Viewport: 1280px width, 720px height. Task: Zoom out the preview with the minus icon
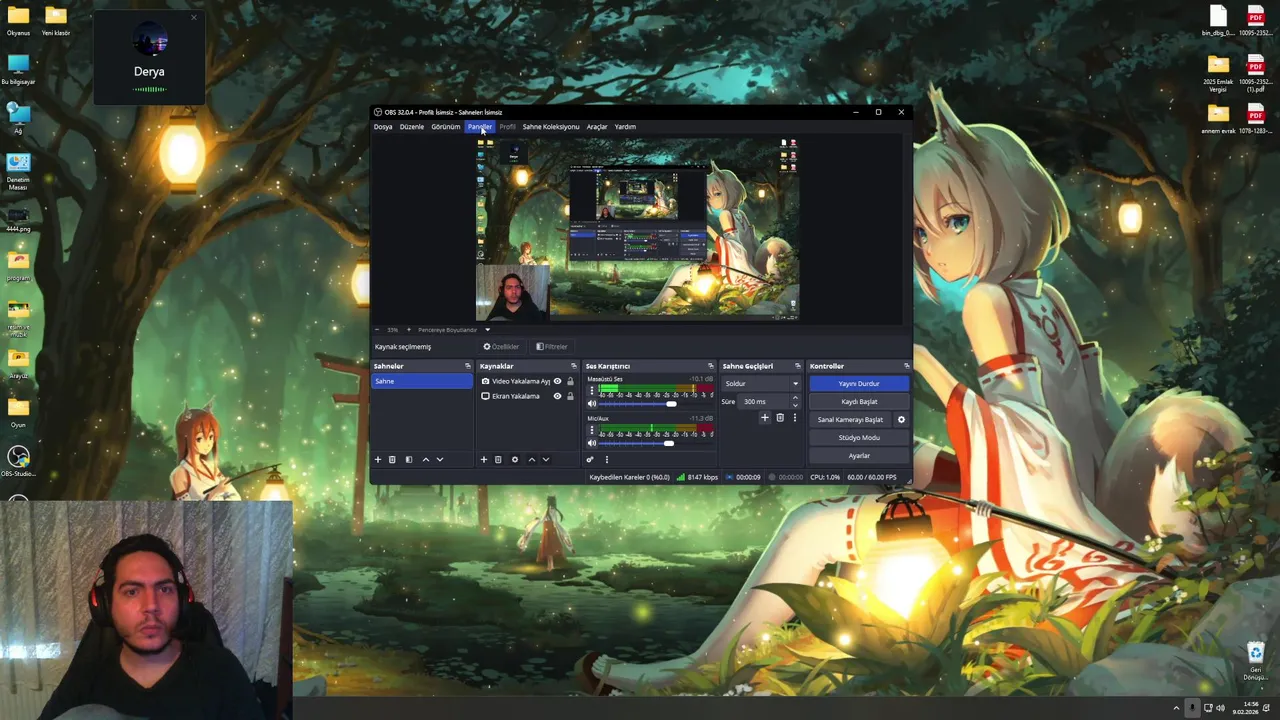[377, 330]
